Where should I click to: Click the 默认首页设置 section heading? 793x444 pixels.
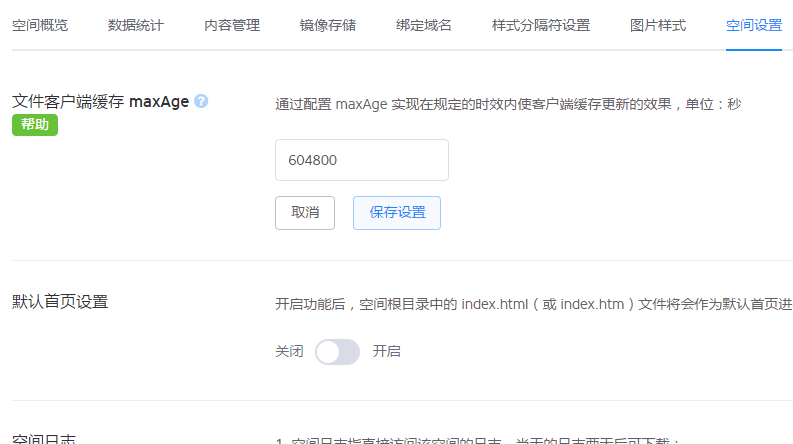coord(60,301)
